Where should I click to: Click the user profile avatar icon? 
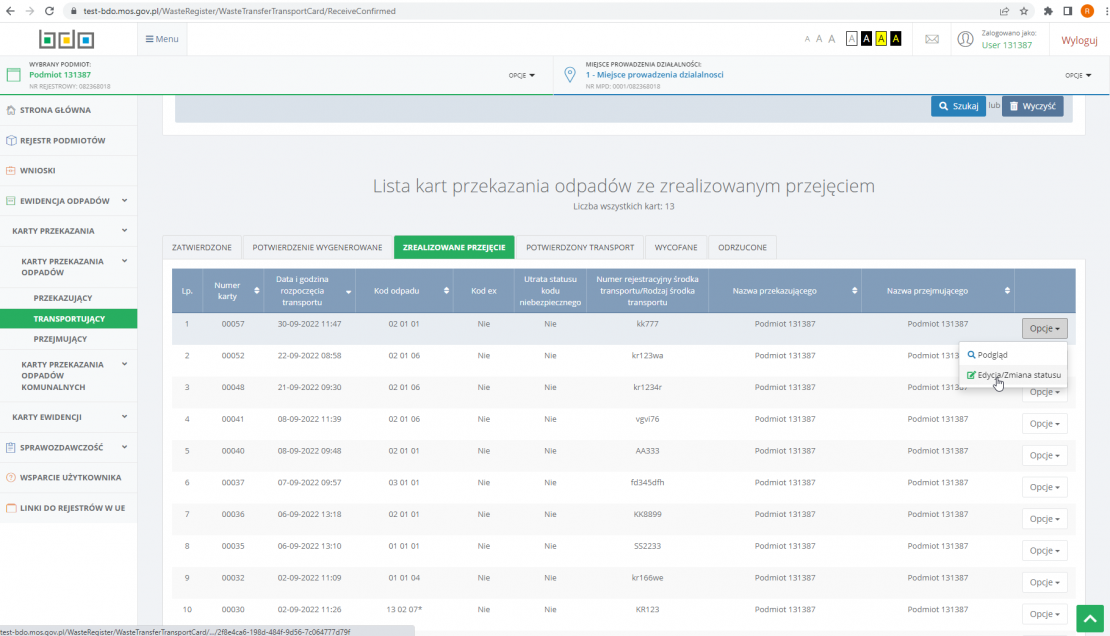point(965,39)
